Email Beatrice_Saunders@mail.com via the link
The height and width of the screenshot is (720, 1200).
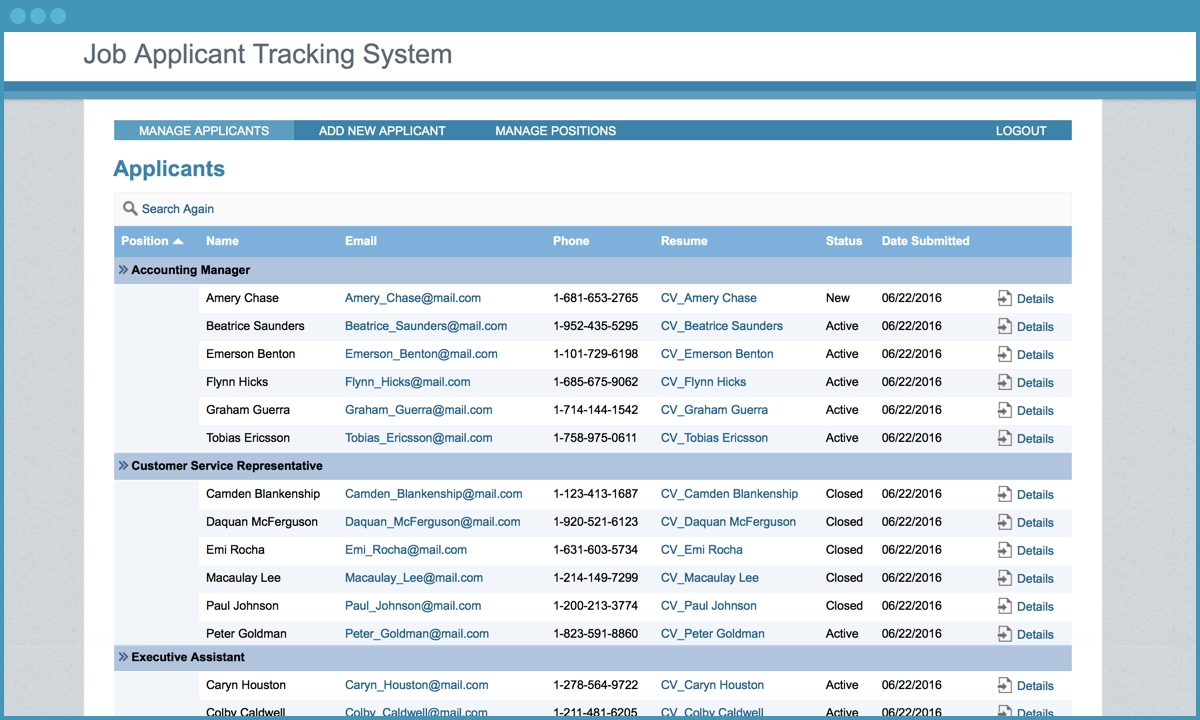pyautogui.click(x=425, y=326)
